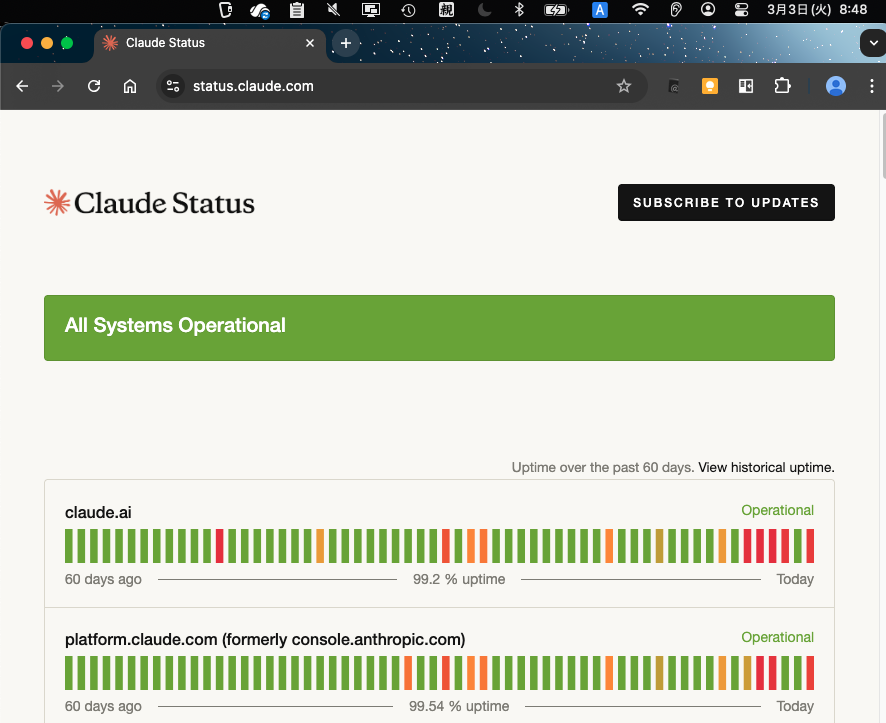Image resolution: width=886 pixels, height=723 pixels.
Task: Open the input source menu (A icon)
Action: [600, 10]
